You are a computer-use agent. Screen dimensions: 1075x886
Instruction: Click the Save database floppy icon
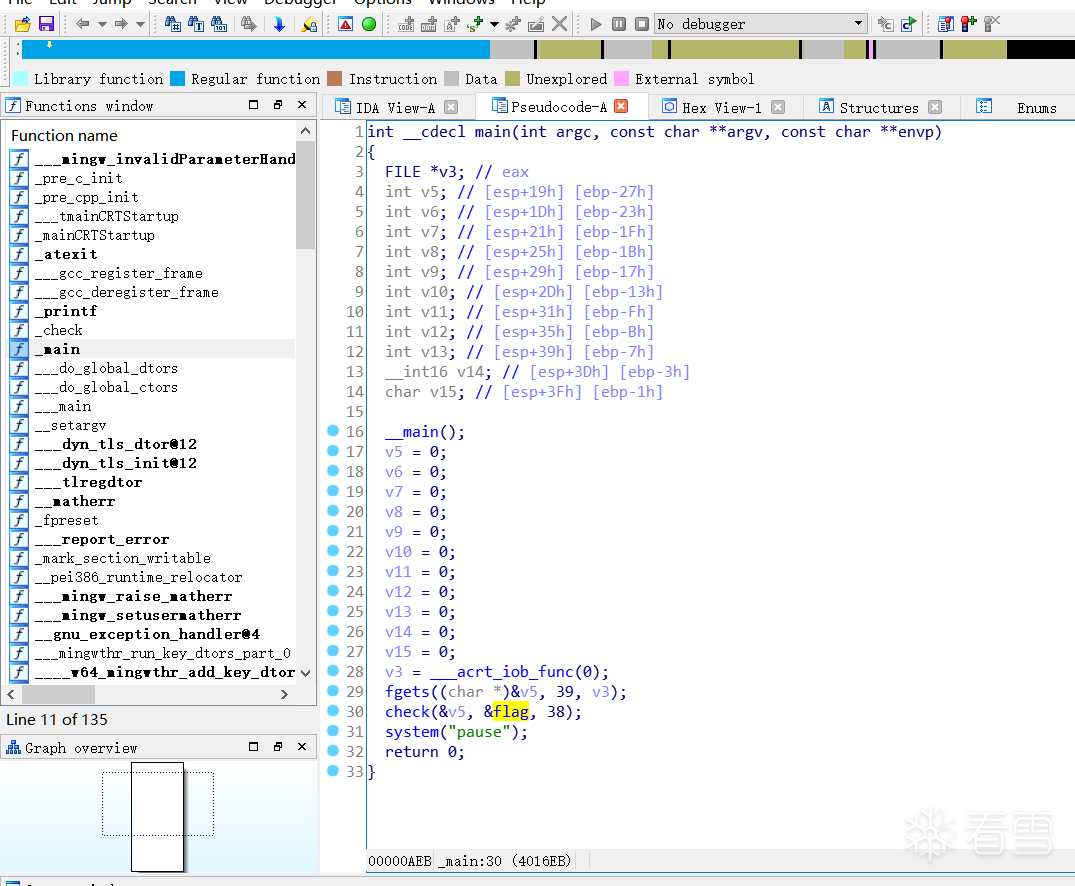(46, 24)
